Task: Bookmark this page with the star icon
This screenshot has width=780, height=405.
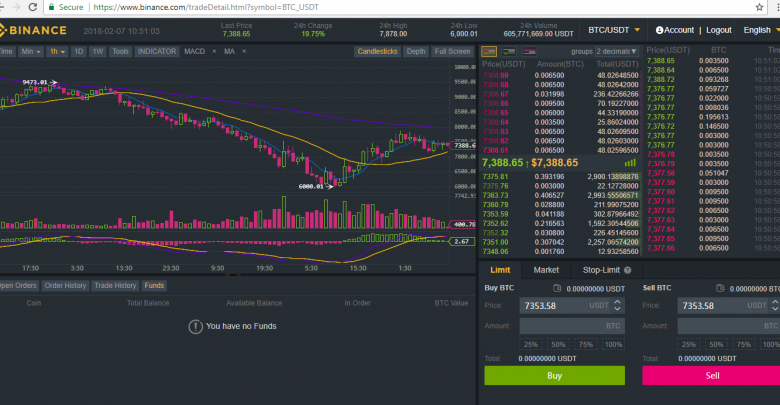Action: 758,6
